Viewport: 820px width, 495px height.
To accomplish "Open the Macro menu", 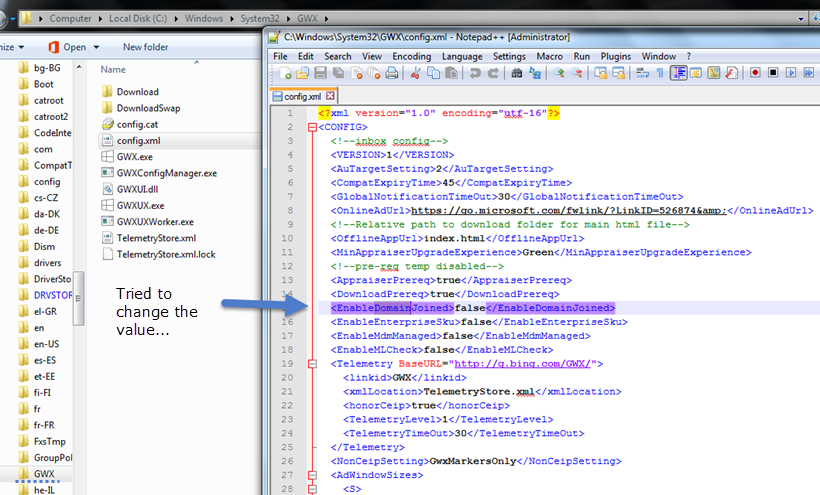I will coord(549,56).
